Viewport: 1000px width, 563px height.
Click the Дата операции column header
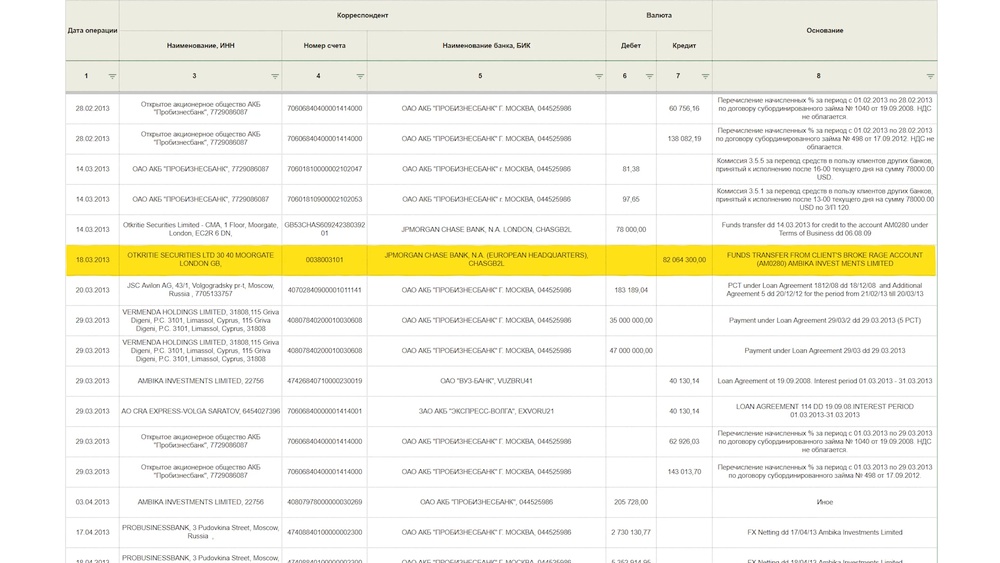(x=92, y=30)
